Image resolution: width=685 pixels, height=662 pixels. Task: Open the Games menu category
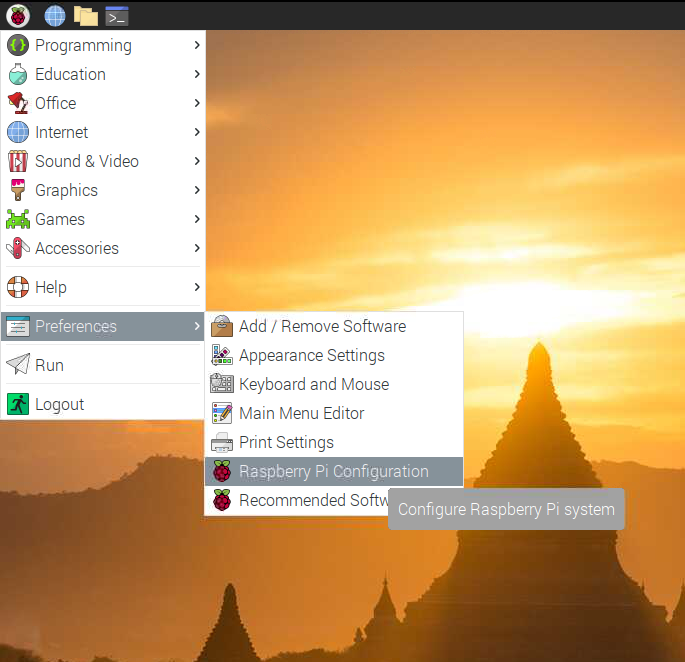(60, 219)
